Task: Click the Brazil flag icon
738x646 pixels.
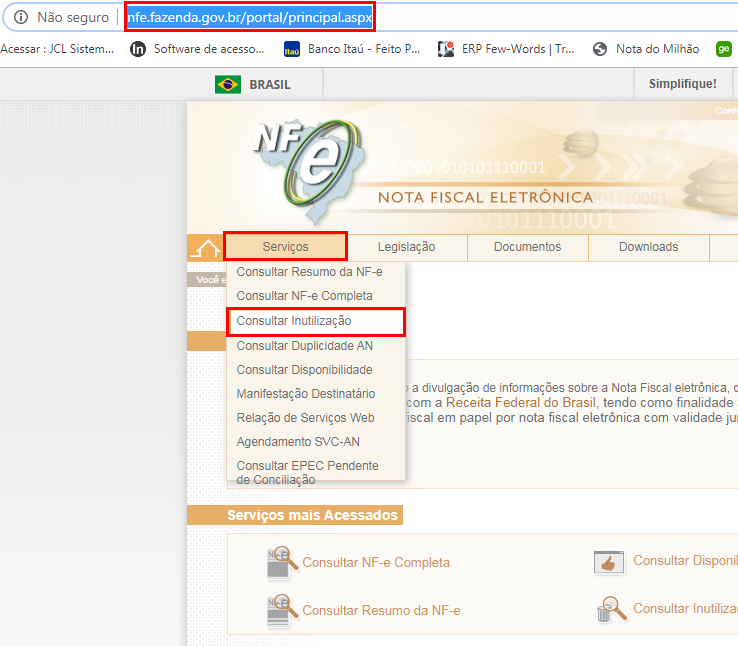Action: 228,85
